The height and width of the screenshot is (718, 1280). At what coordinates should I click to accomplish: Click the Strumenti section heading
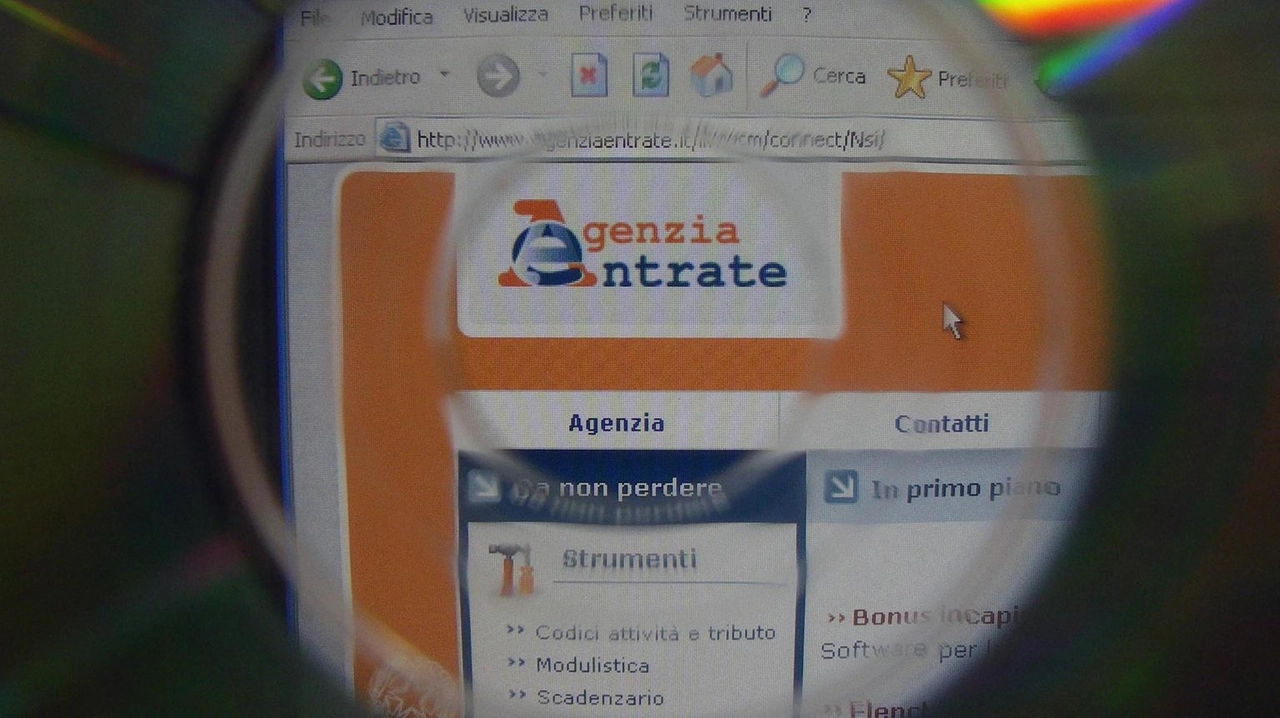(x=629, y=559)
